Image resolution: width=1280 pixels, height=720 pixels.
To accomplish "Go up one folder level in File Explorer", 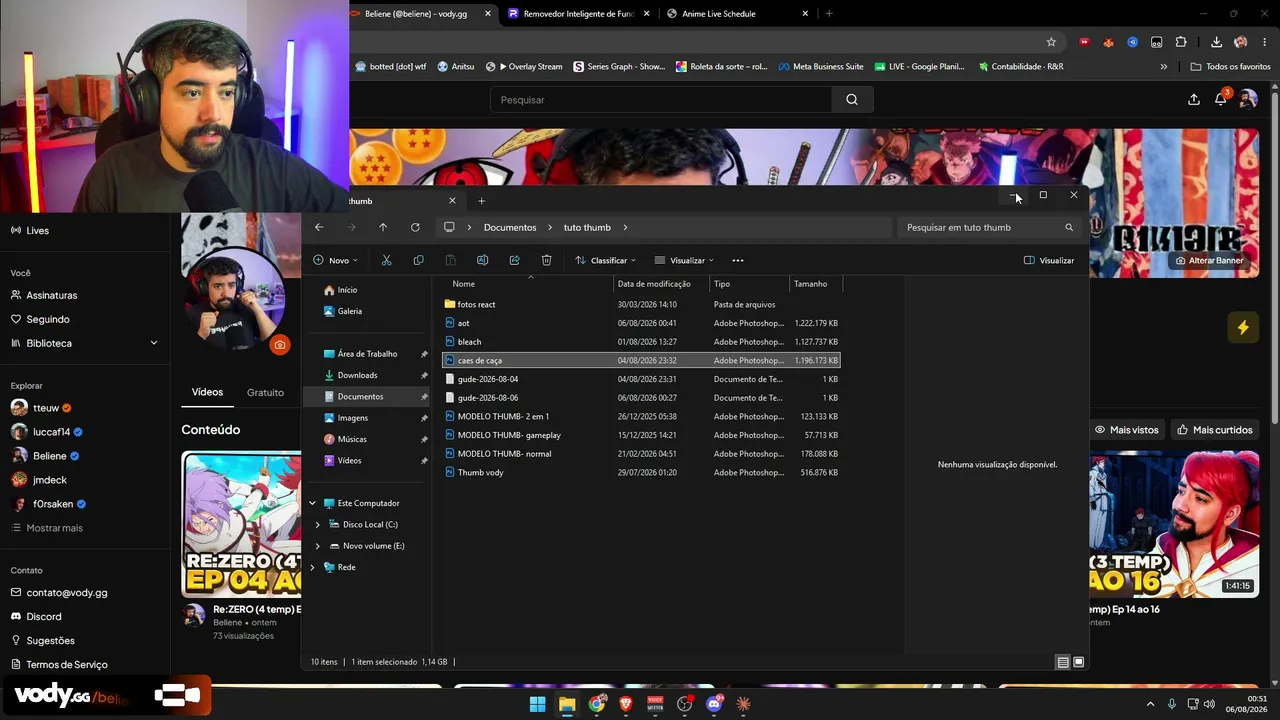I will tap(383, 227).
